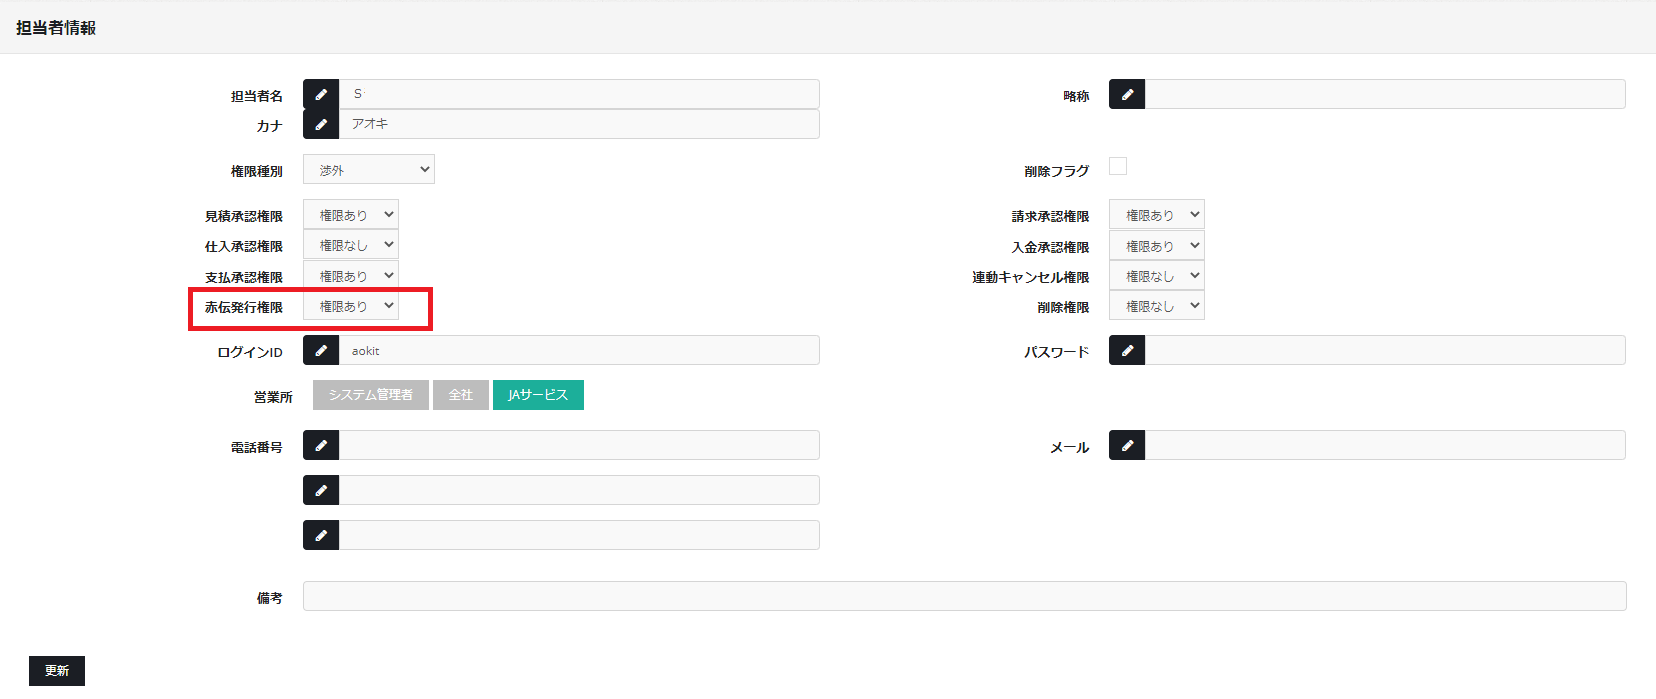1656x699 pixels.
Task: Click the pencil icon next to パスワード
Action: click(1127, 350)
